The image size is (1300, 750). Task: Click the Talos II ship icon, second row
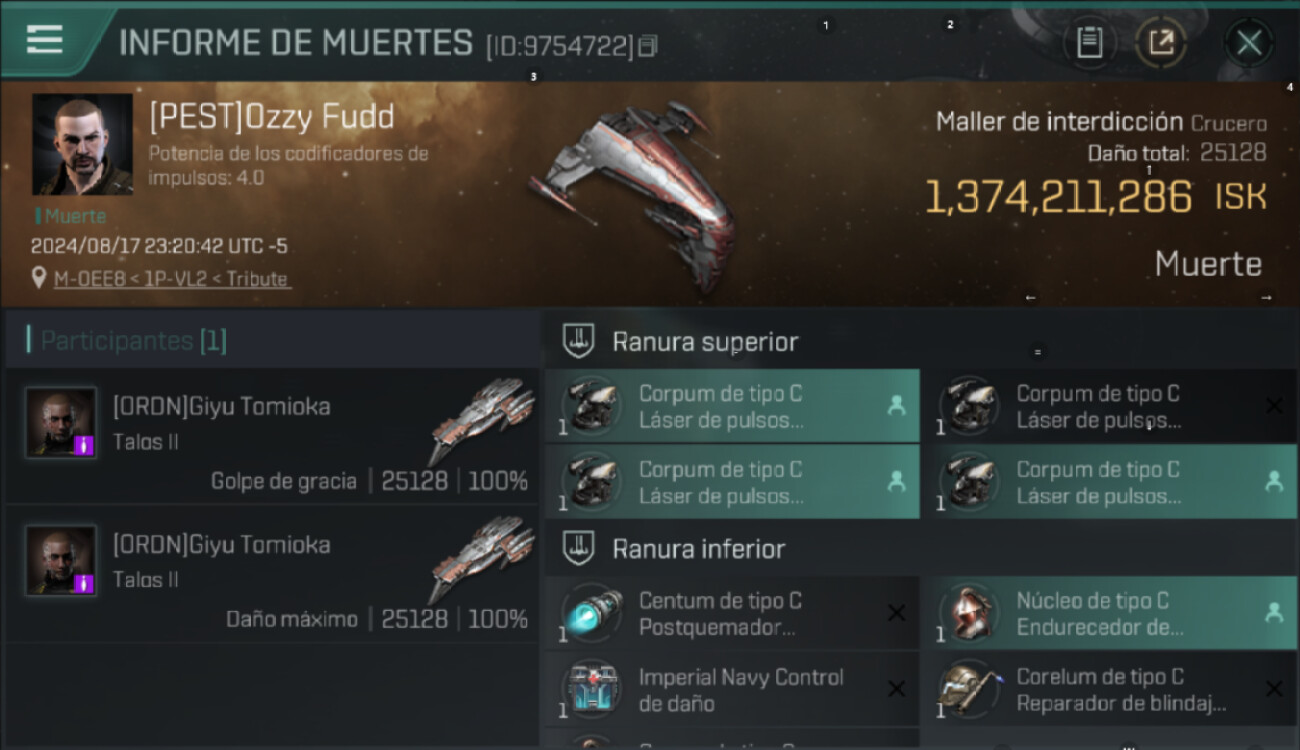point(483,560)
